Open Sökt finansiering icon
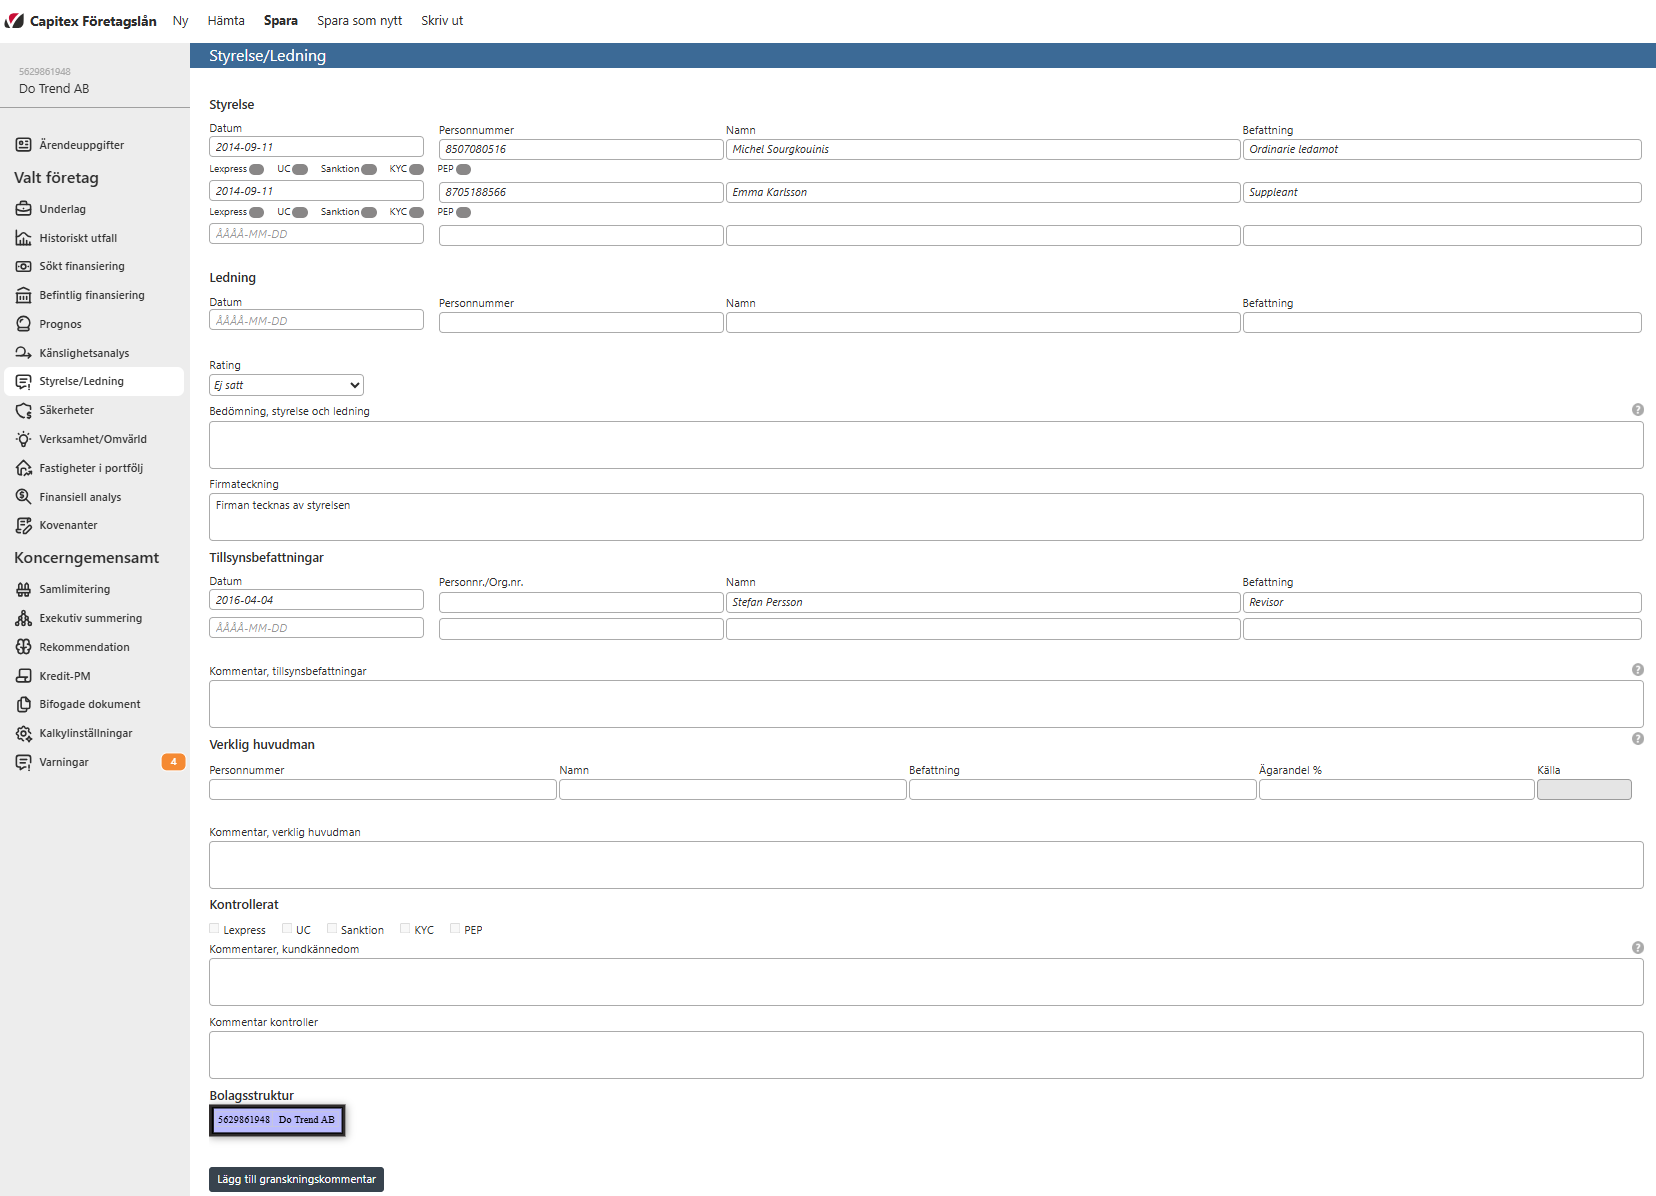This screenshot has width=1656, height=1196. pyautogui.click(x=23, y=266)
